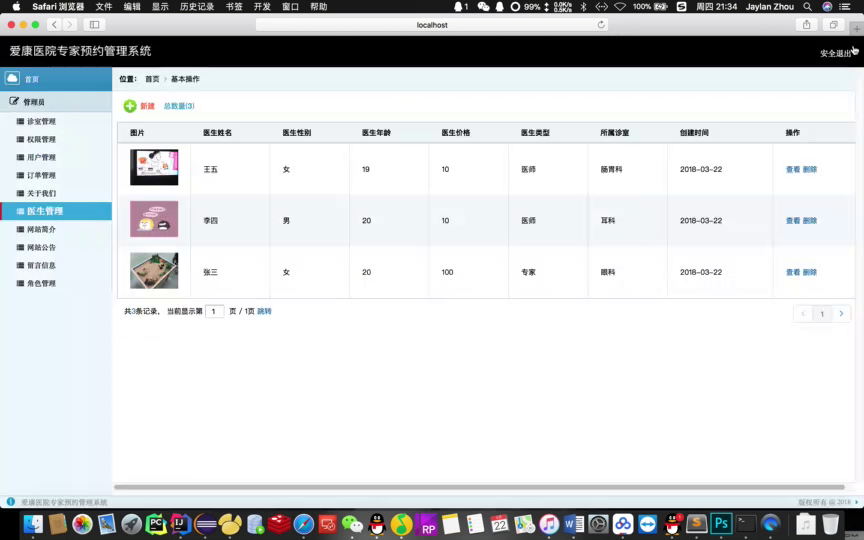Go to next page chevron in pagination

(x=841, y=314)
